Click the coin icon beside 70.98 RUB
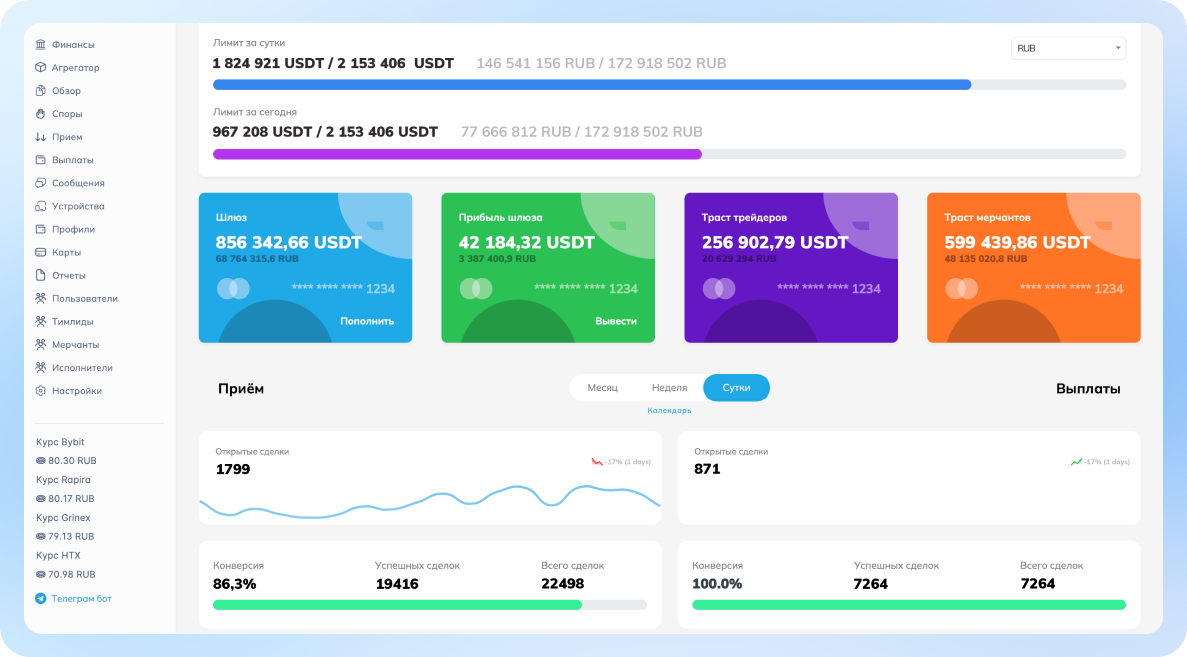Screen dimensions: 1187x657 click(41, 574)
